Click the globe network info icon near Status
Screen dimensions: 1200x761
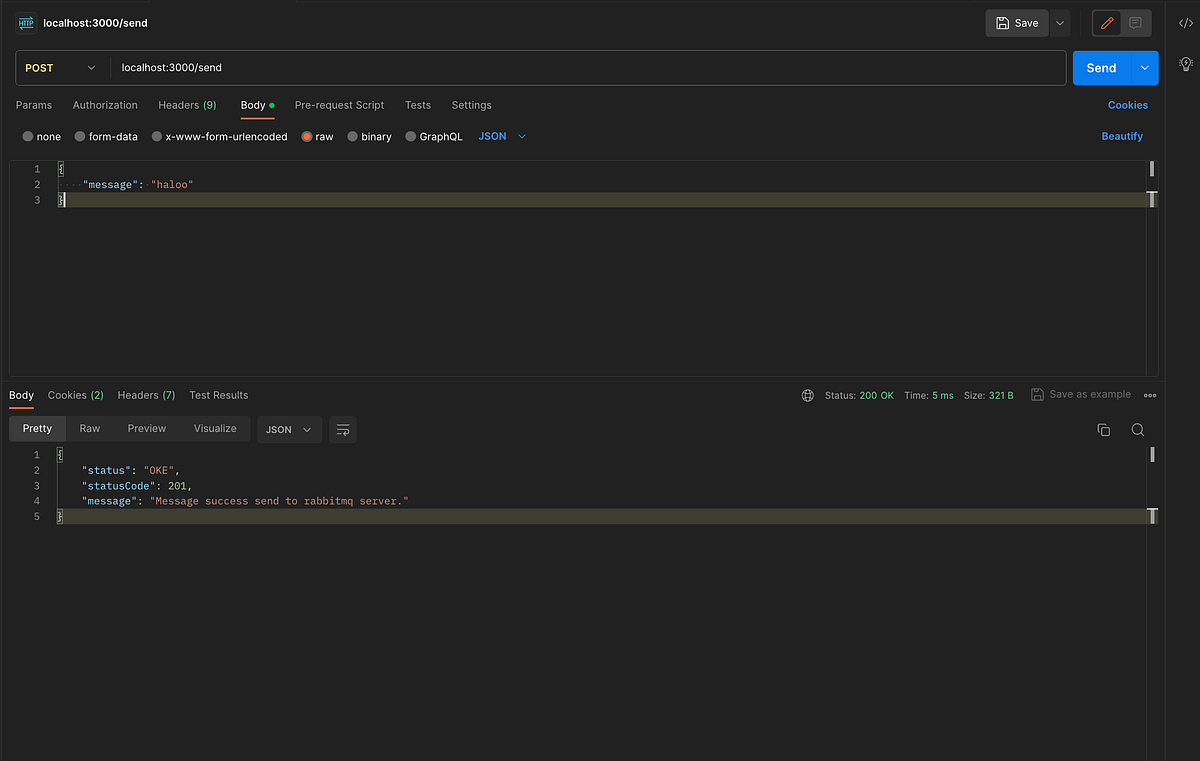(807, 395)
